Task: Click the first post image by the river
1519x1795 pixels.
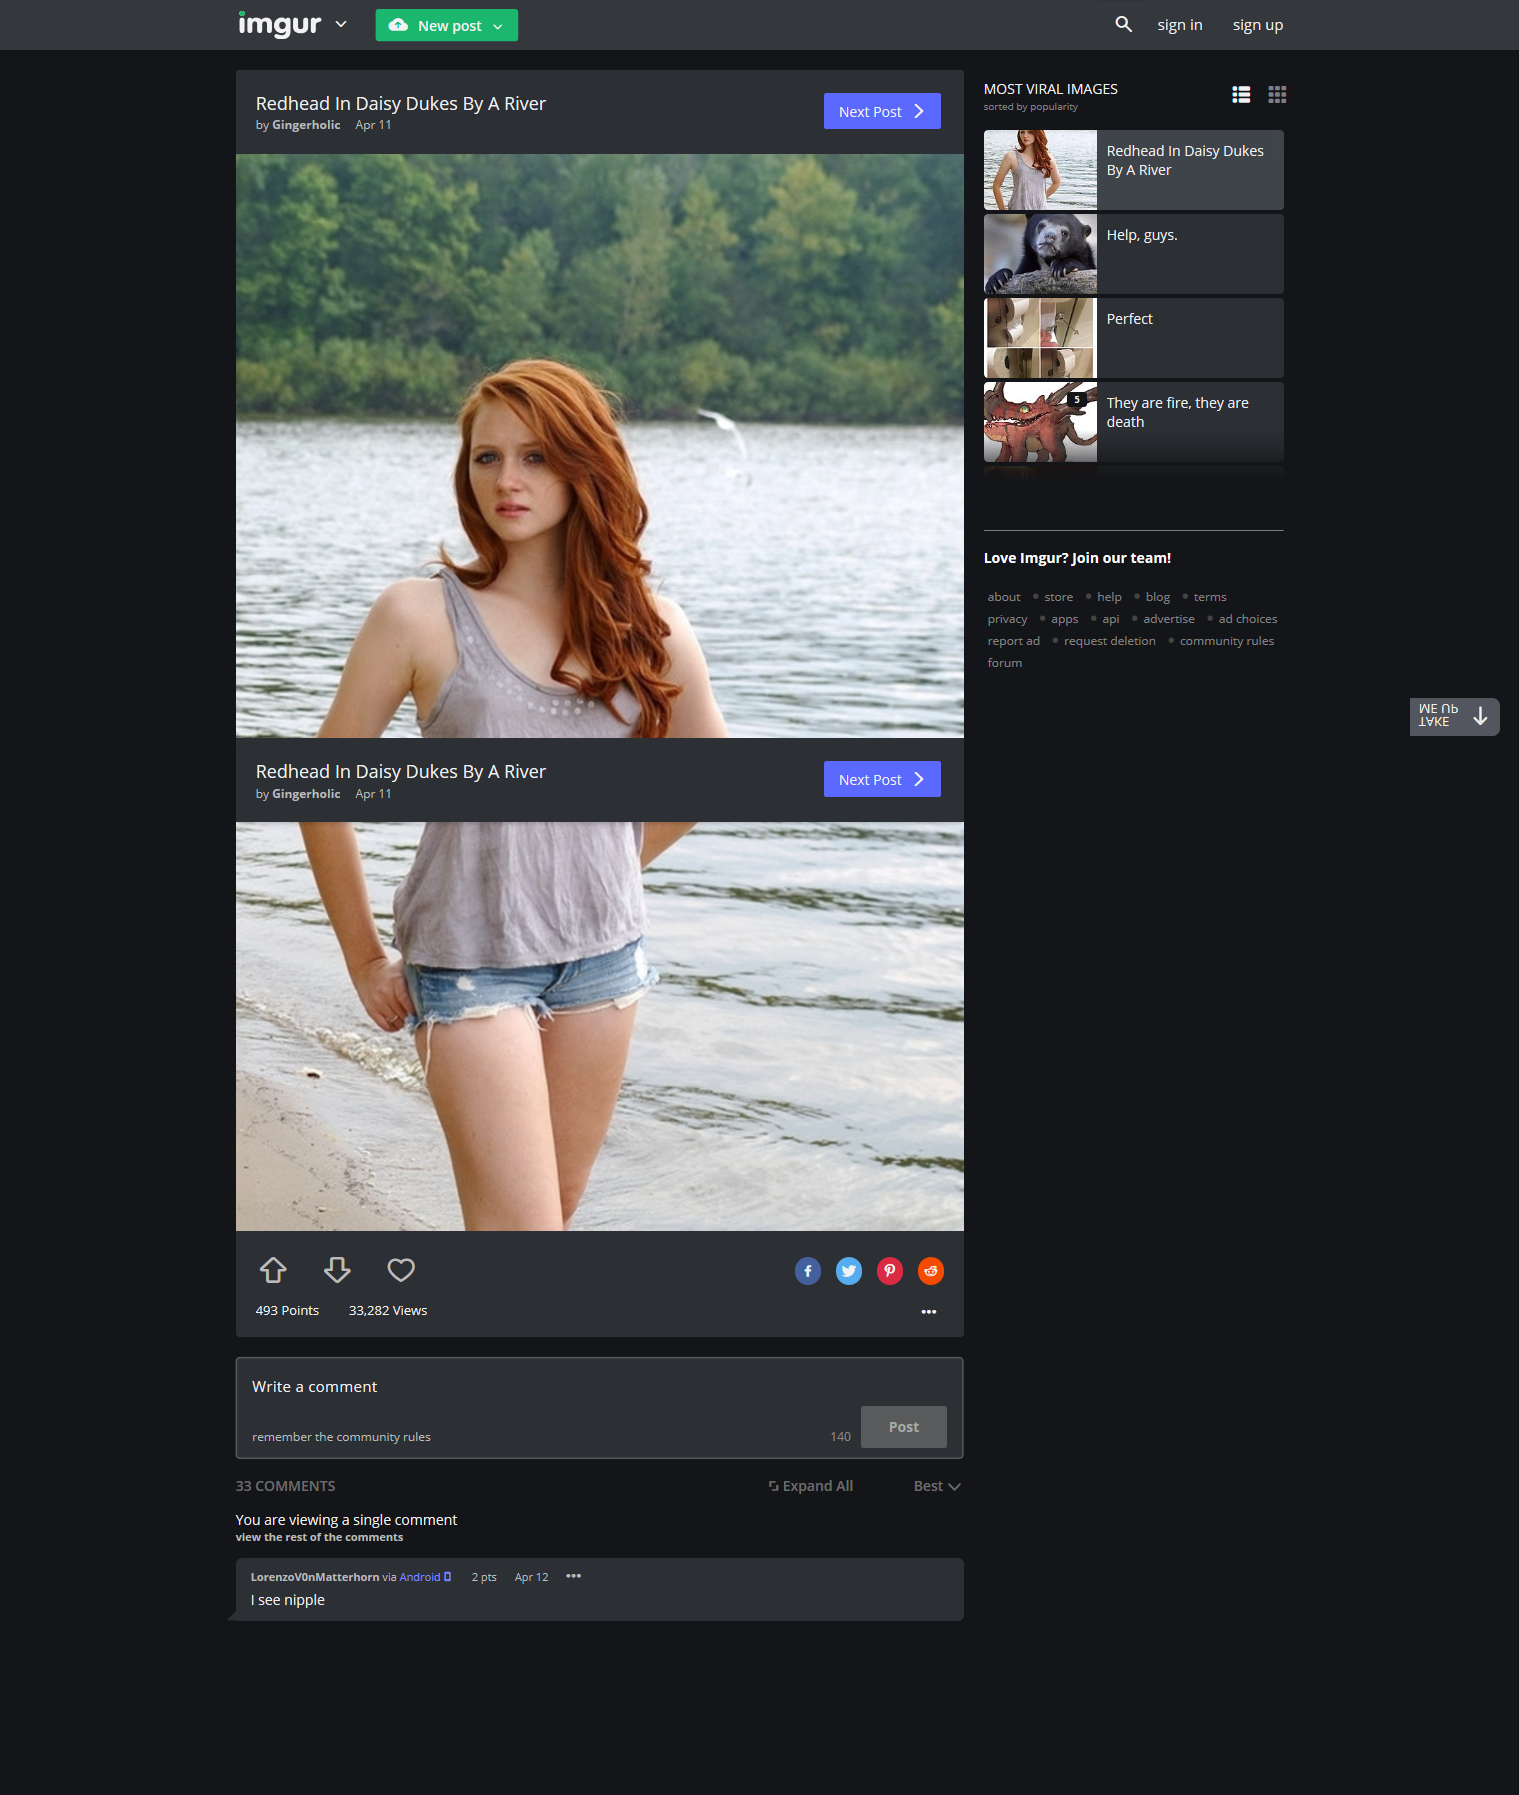Action: tap(600, 446)
